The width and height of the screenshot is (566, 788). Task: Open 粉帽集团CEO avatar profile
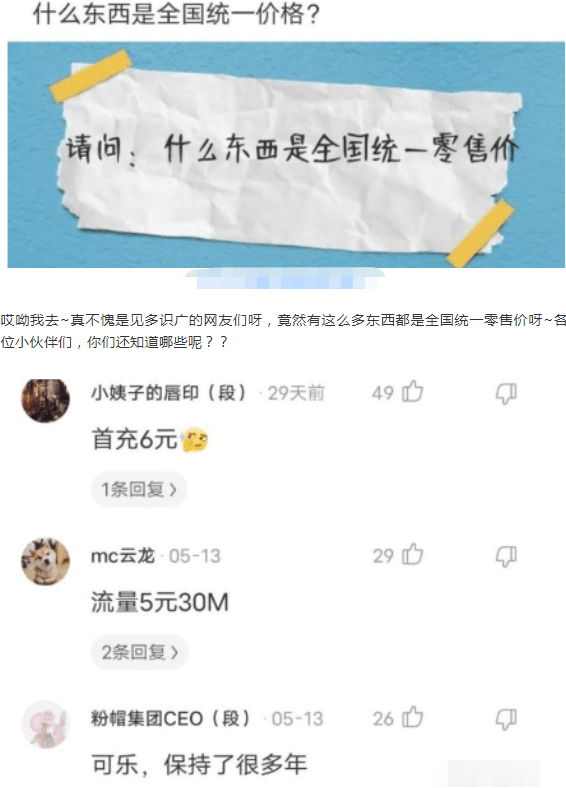click(45, 724)
